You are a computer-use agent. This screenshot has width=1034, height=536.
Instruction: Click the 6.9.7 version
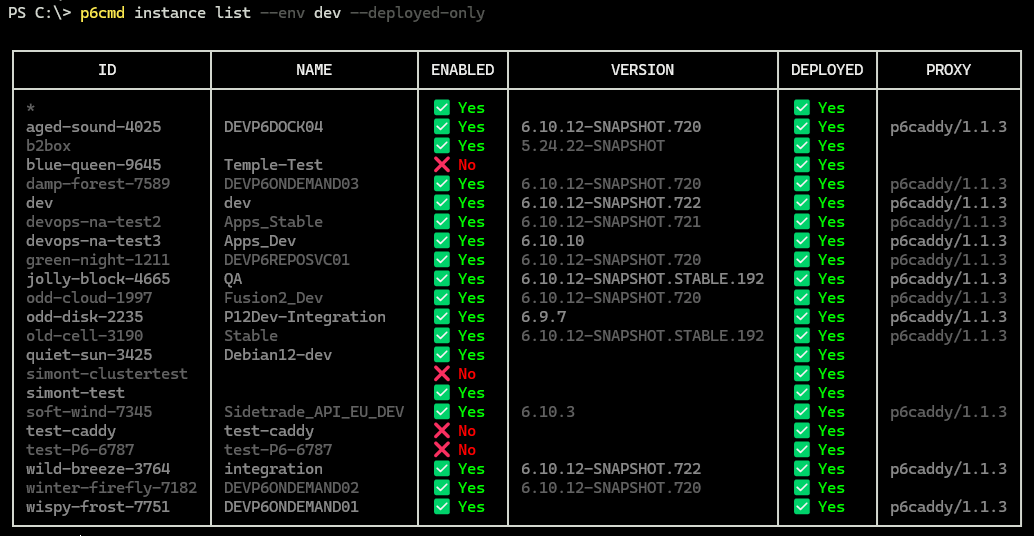(543, 316)
